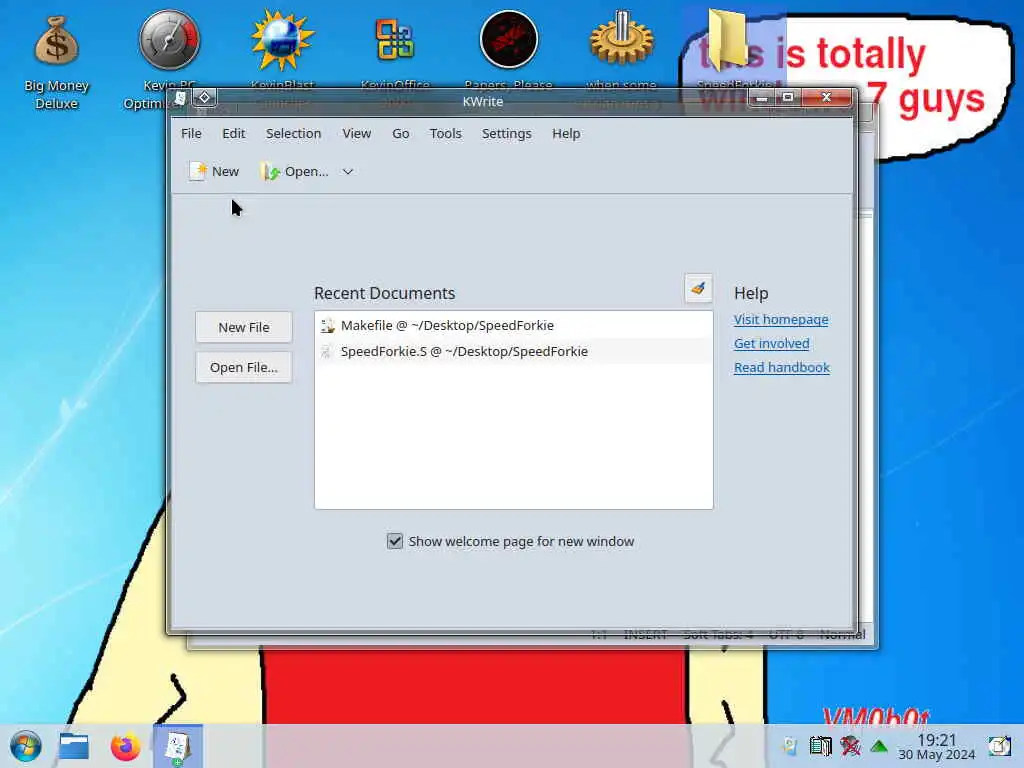Expand the Open recent dropdown arrow
The height and width of the screenshot is (768, 1024).
click(x=347, y=172)
